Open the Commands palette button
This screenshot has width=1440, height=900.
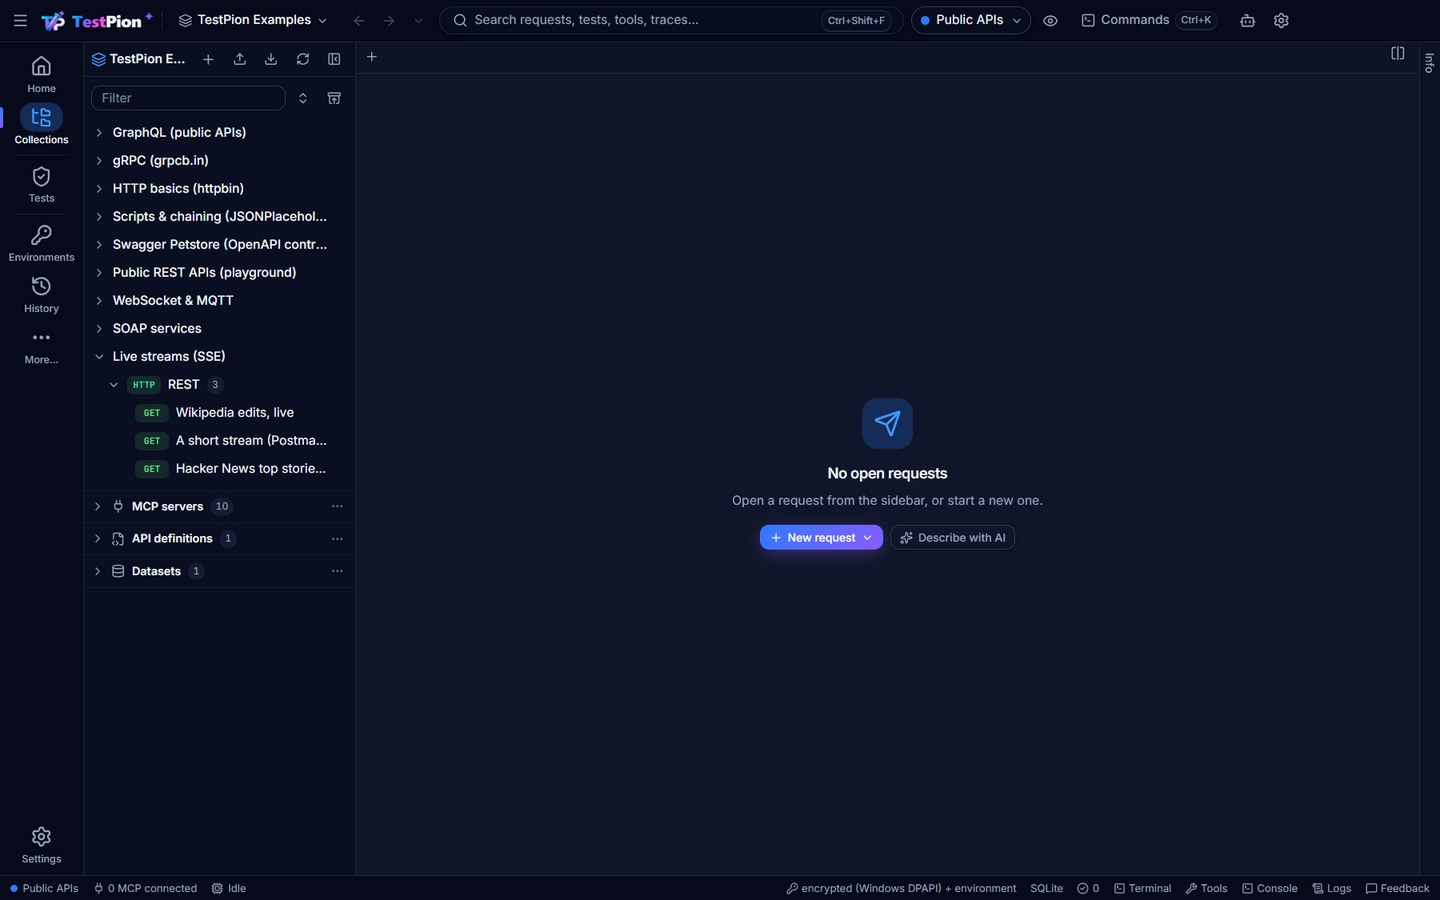[1148, 20]
